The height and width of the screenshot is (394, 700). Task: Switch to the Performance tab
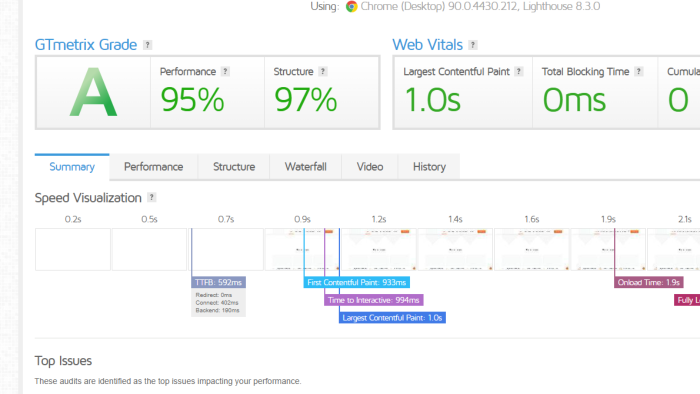tap(154, 167)
